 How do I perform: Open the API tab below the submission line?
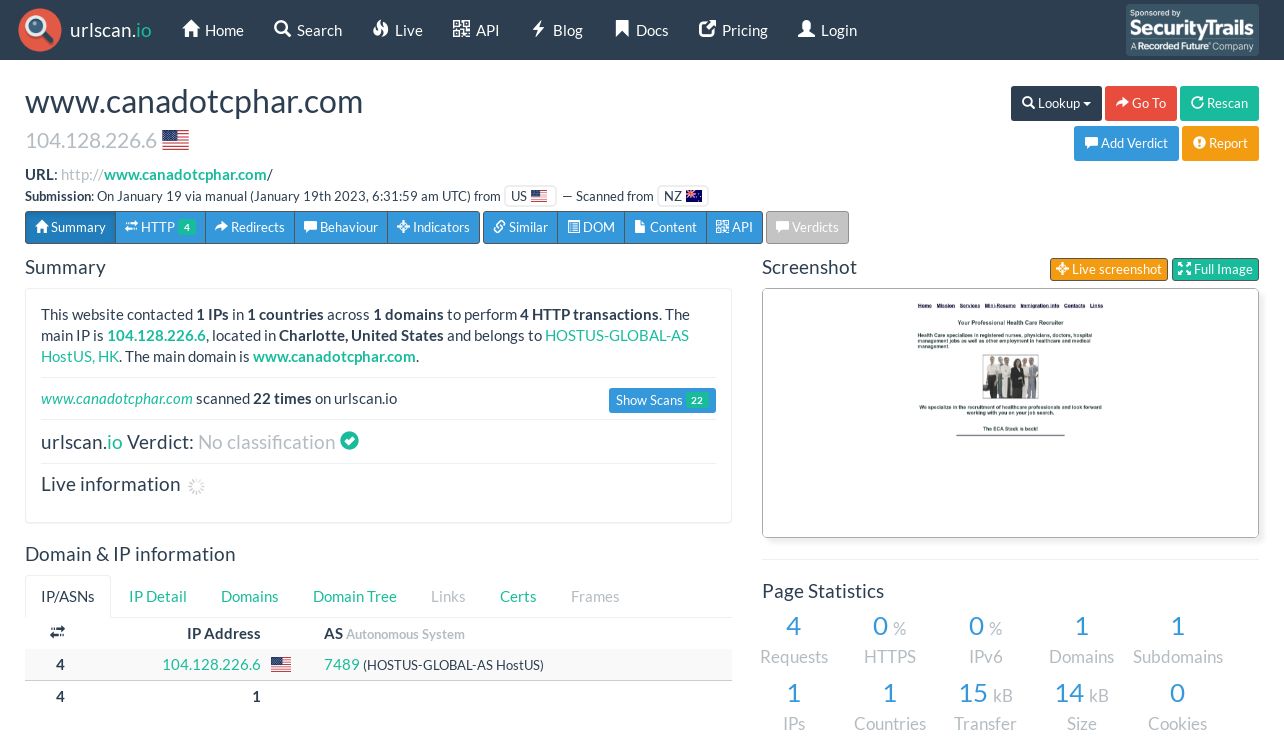[735, 227]
